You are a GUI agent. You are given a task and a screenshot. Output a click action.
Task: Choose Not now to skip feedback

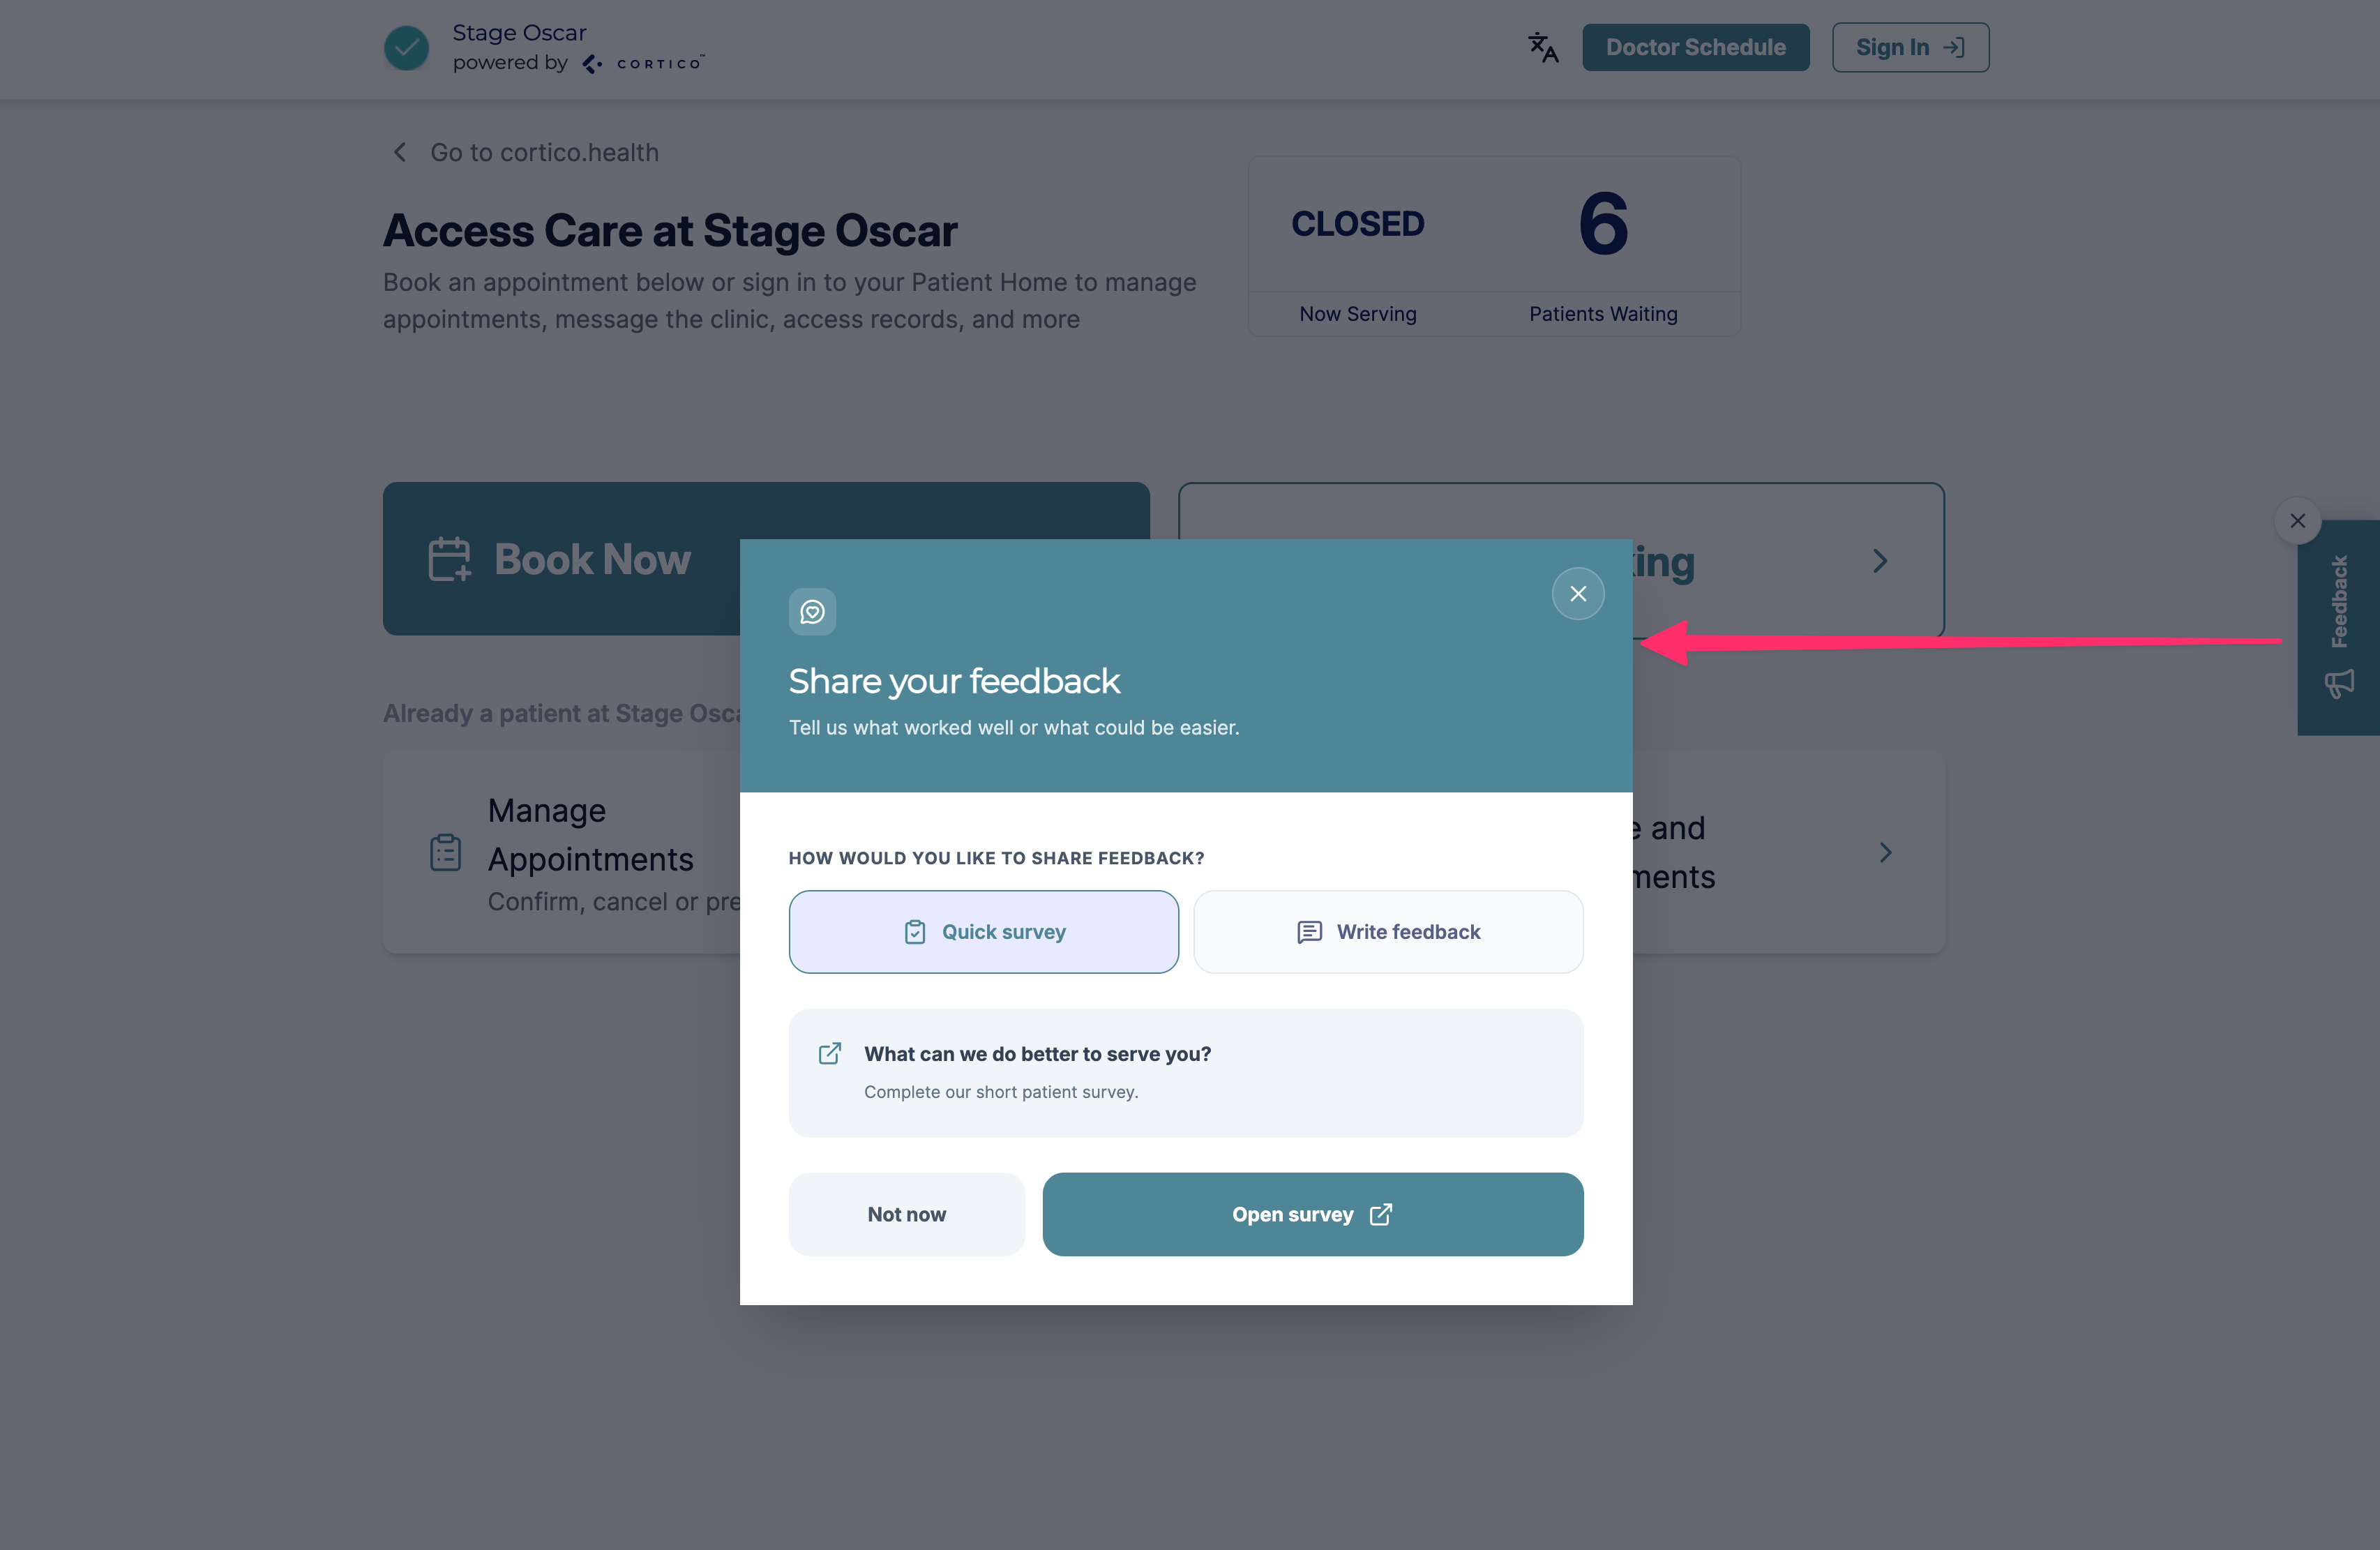tap(906, 1214)
